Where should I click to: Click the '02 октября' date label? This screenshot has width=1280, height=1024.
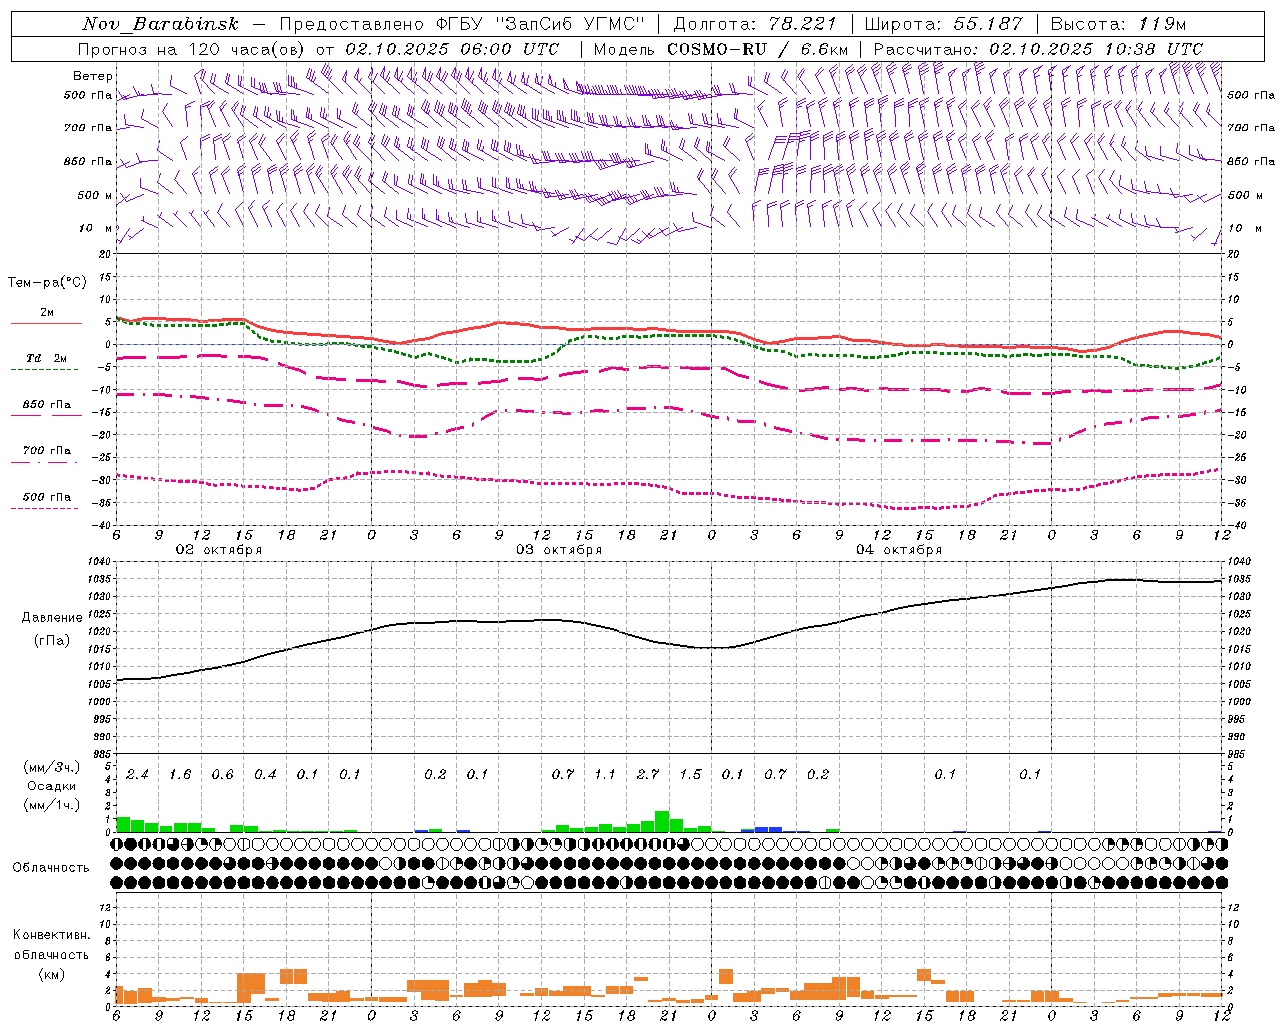pyautogui.click(x=219, y=550)
